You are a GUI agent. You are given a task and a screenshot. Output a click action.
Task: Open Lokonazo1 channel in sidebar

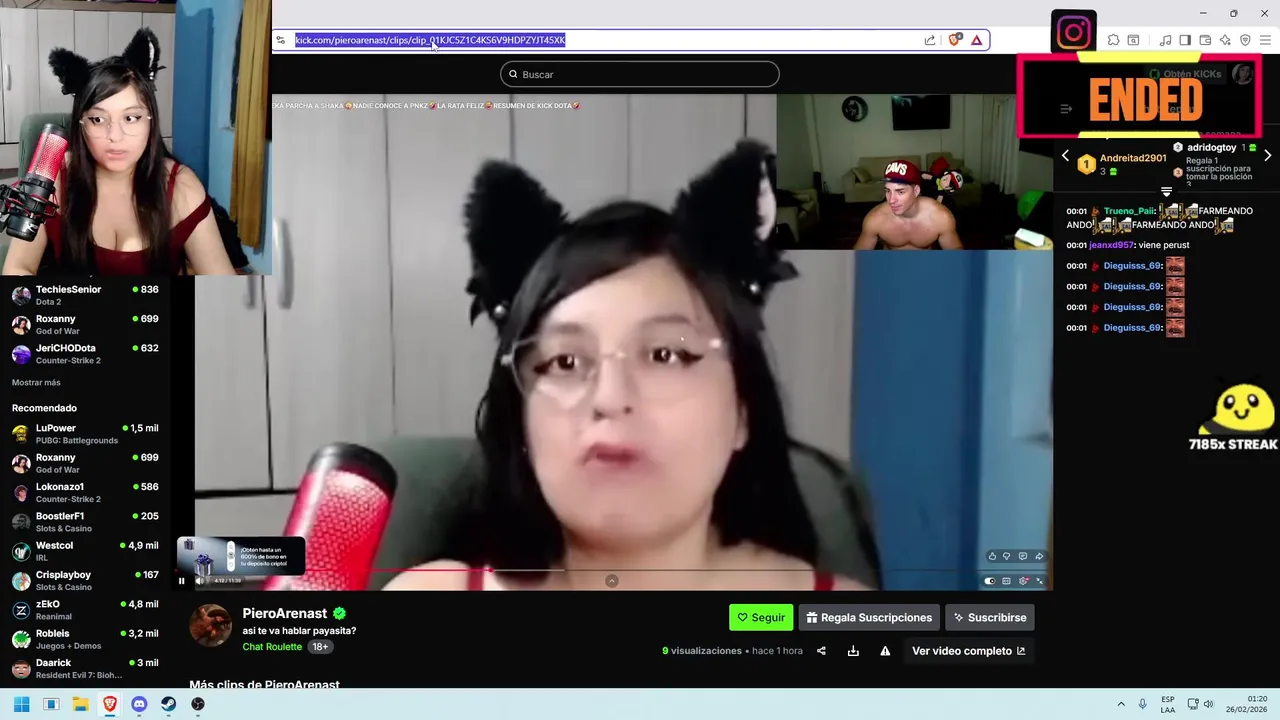pos(86,492)
